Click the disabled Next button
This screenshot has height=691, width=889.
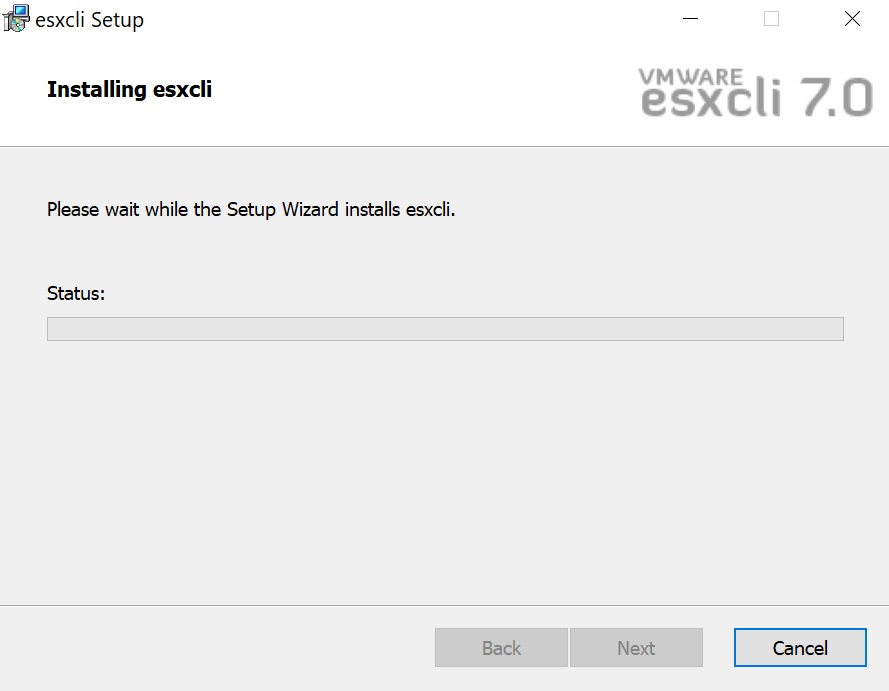click(x=636, y=648)
